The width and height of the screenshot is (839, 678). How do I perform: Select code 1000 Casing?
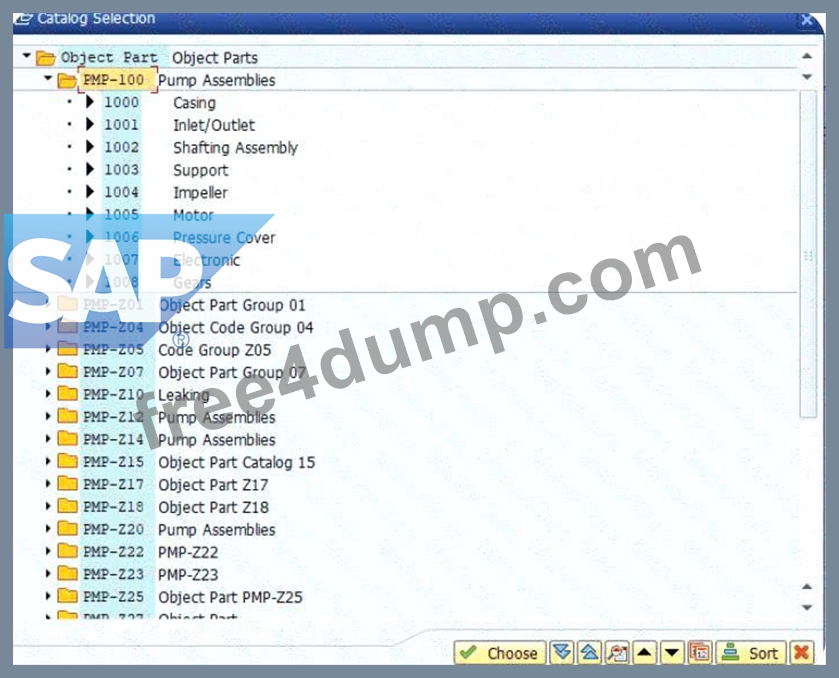tap(159, 102)
